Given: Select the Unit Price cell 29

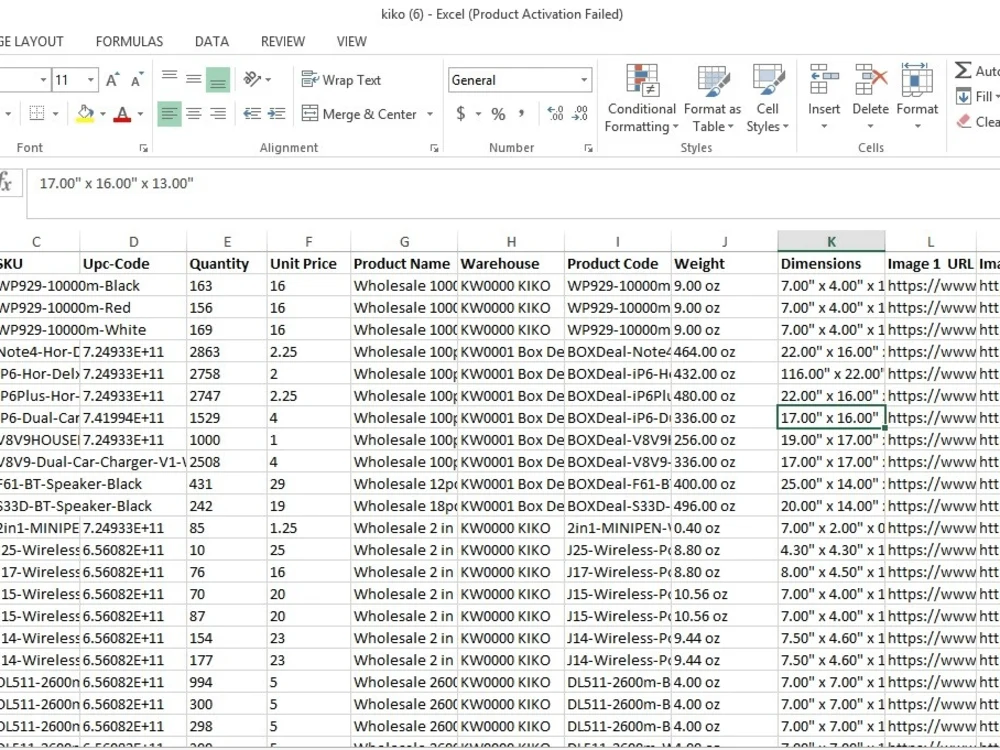Looking at the screenshot, I should point(309,484).
